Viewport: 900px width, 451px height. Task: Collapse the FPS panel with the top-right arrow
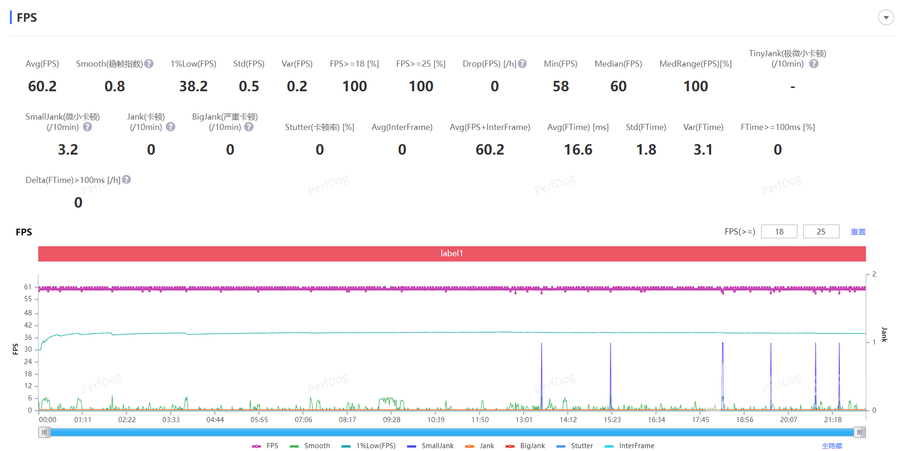tap(885, 18)
